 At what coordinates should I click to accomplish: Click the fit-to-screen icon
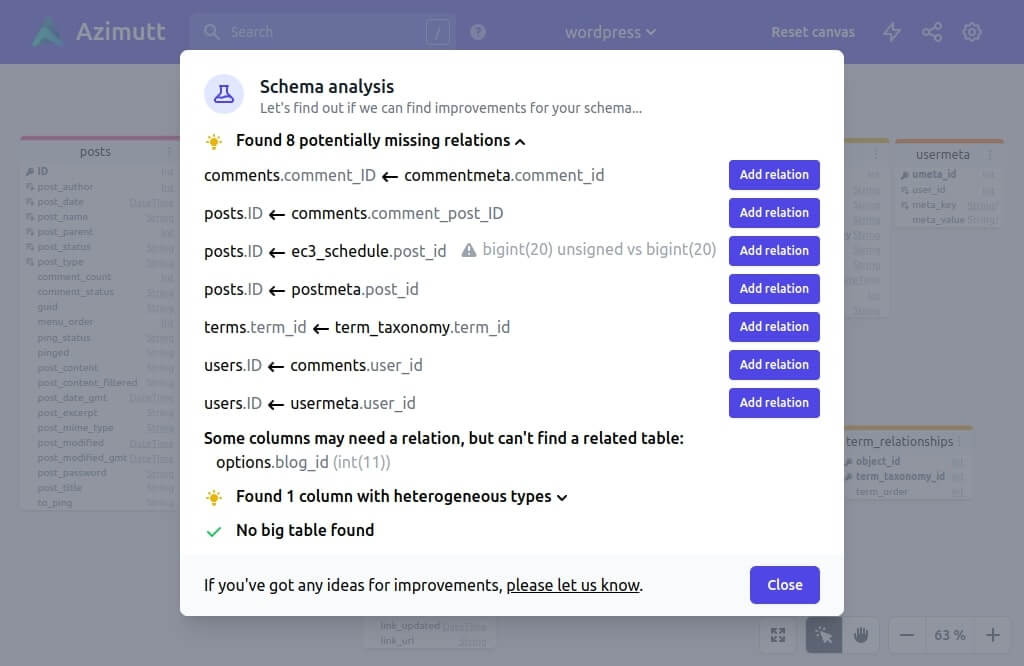click(x=778, y=634)
